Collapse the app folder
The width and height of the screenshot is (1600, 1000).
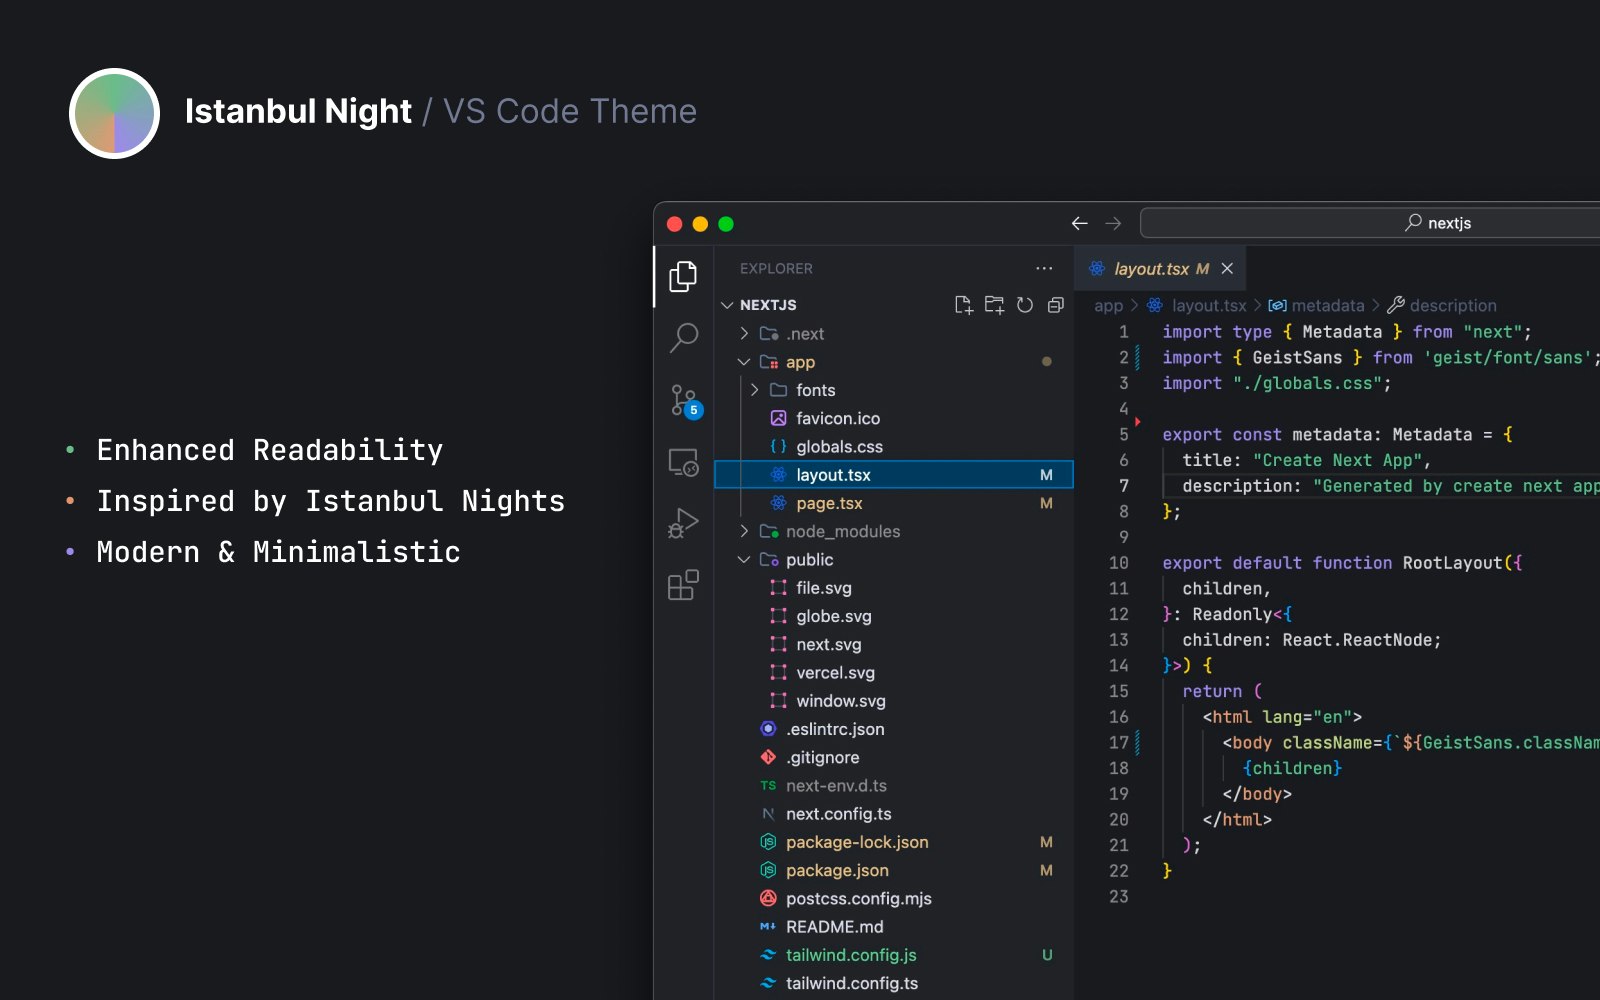[x=744, y=362]
